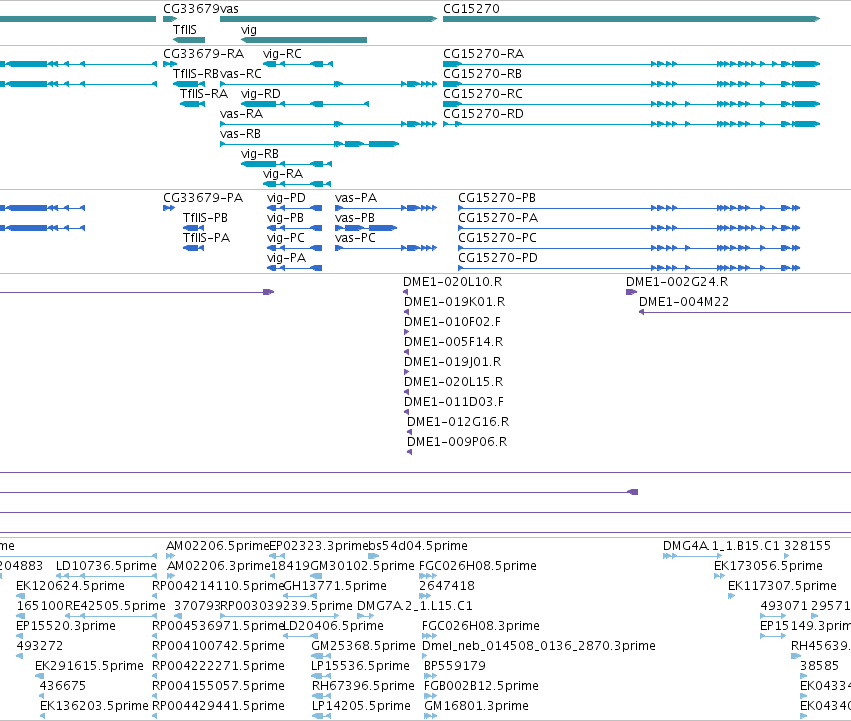Click the RE42505.5prime EST label
The image size is (851, 721).
[115, 606]
